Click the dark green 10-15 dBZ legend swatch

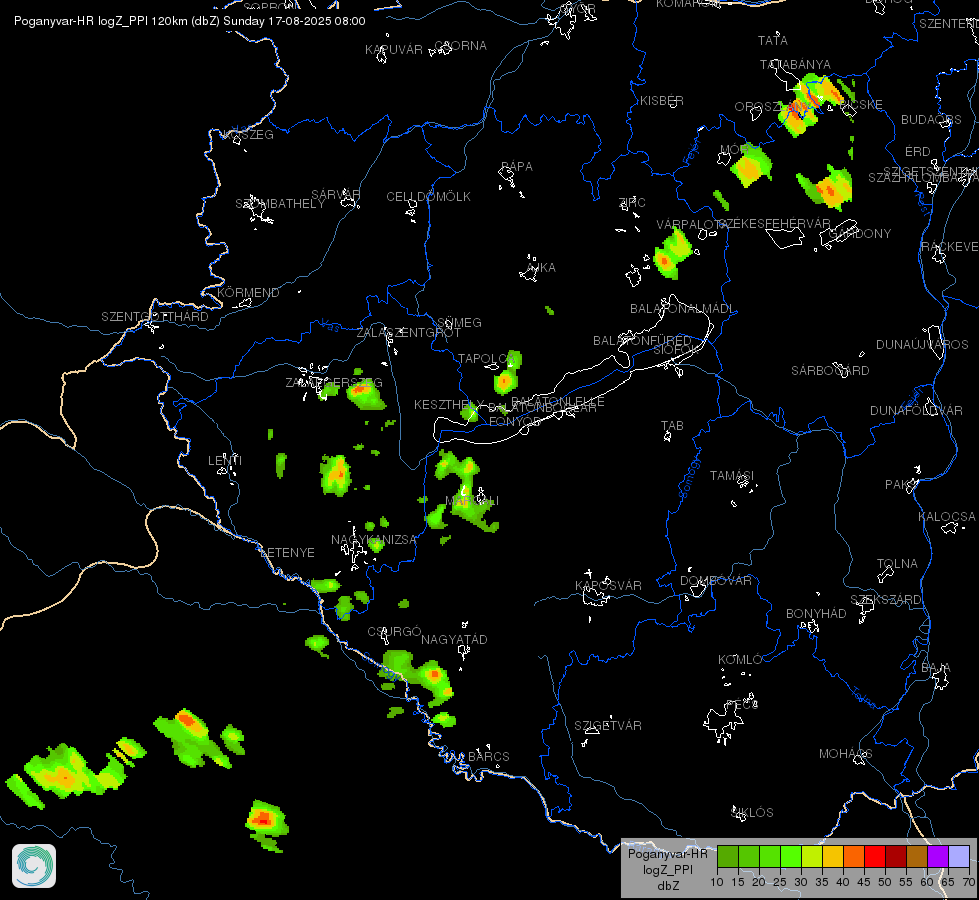[727, 857]
